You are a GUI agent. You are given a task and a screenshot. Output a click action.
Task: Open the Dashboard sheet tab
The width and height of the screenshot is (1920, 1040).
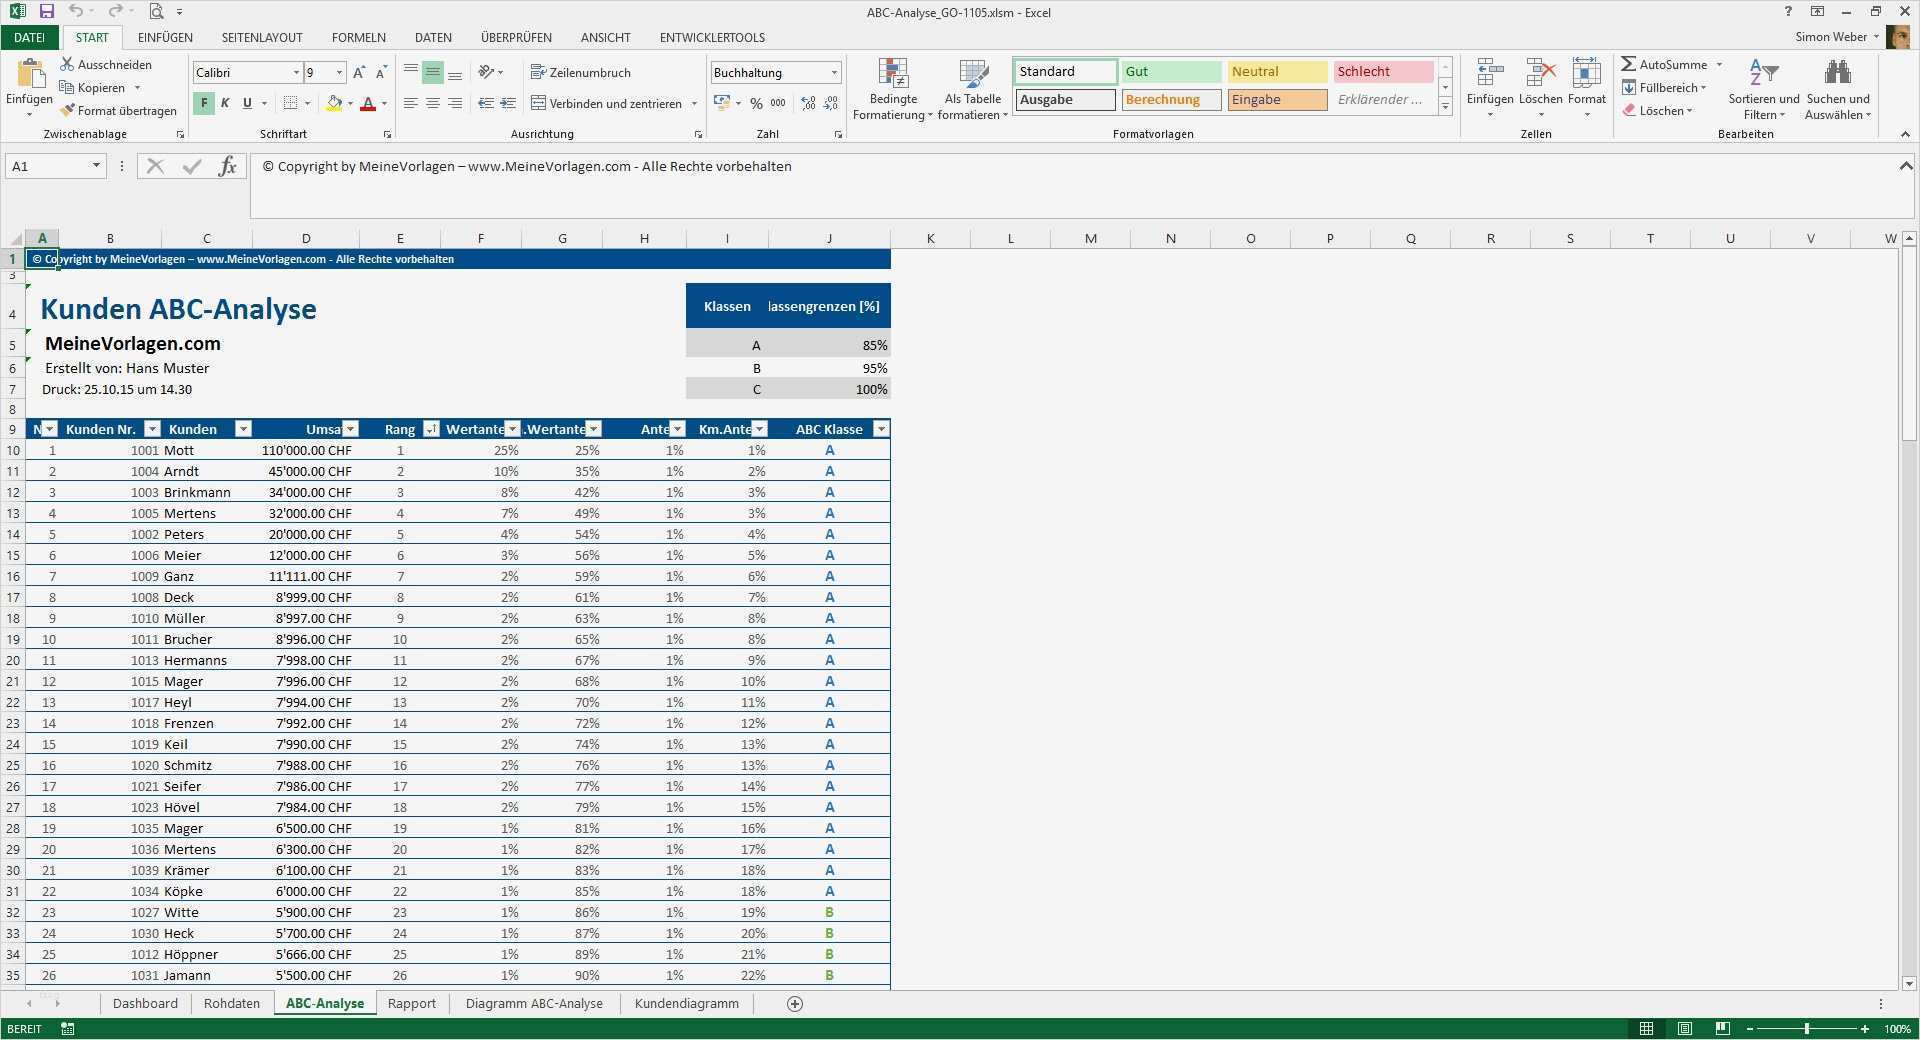145,1003
